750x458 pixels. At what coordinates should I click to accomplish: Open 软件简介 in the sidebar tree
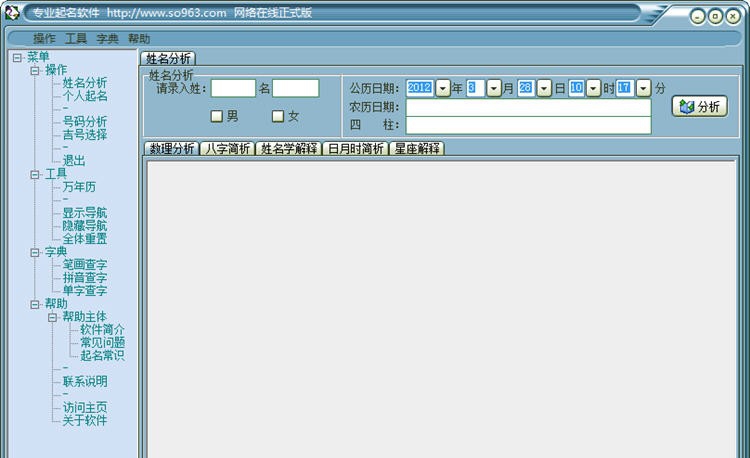click(x=102, y=329)
